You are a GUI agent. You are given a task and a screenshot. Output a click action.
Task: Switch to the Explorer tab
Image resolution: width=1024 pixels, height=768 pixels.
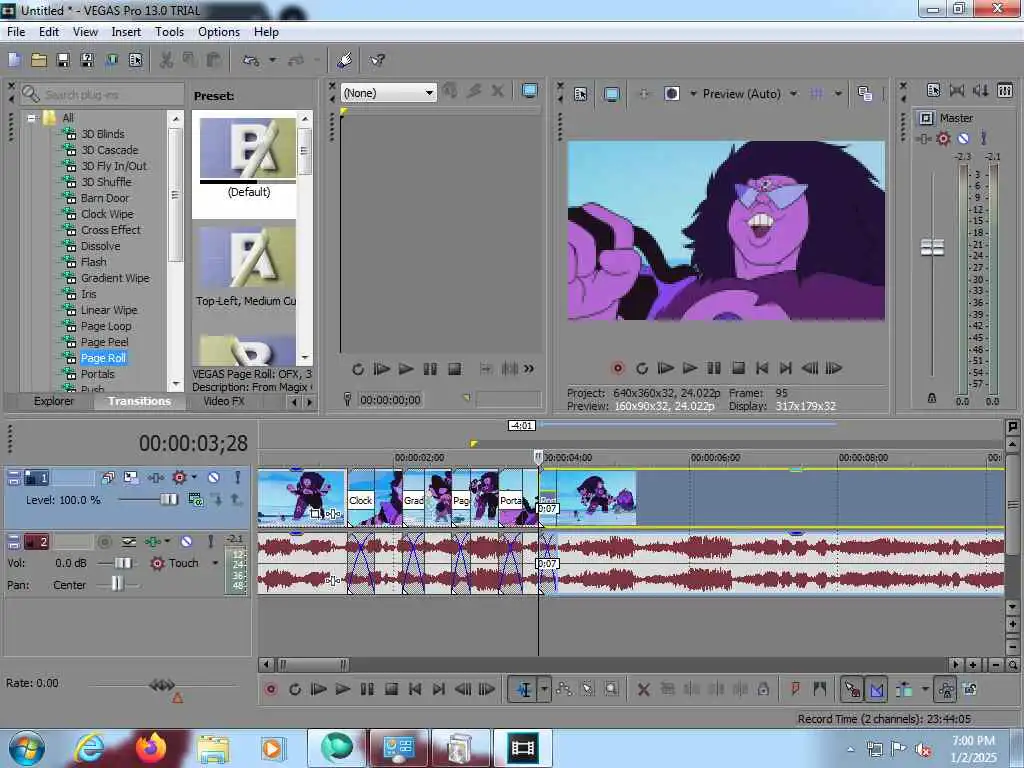point(54,401)
